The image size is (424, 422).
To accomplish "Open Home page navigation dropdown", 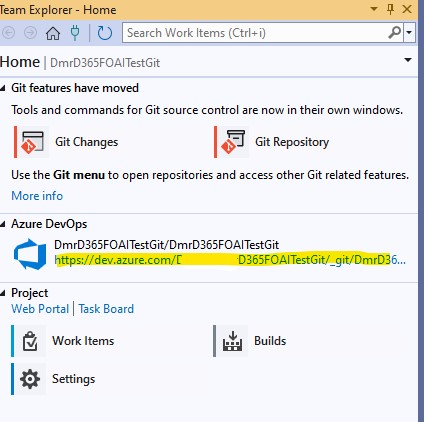I will pos(408,60).
